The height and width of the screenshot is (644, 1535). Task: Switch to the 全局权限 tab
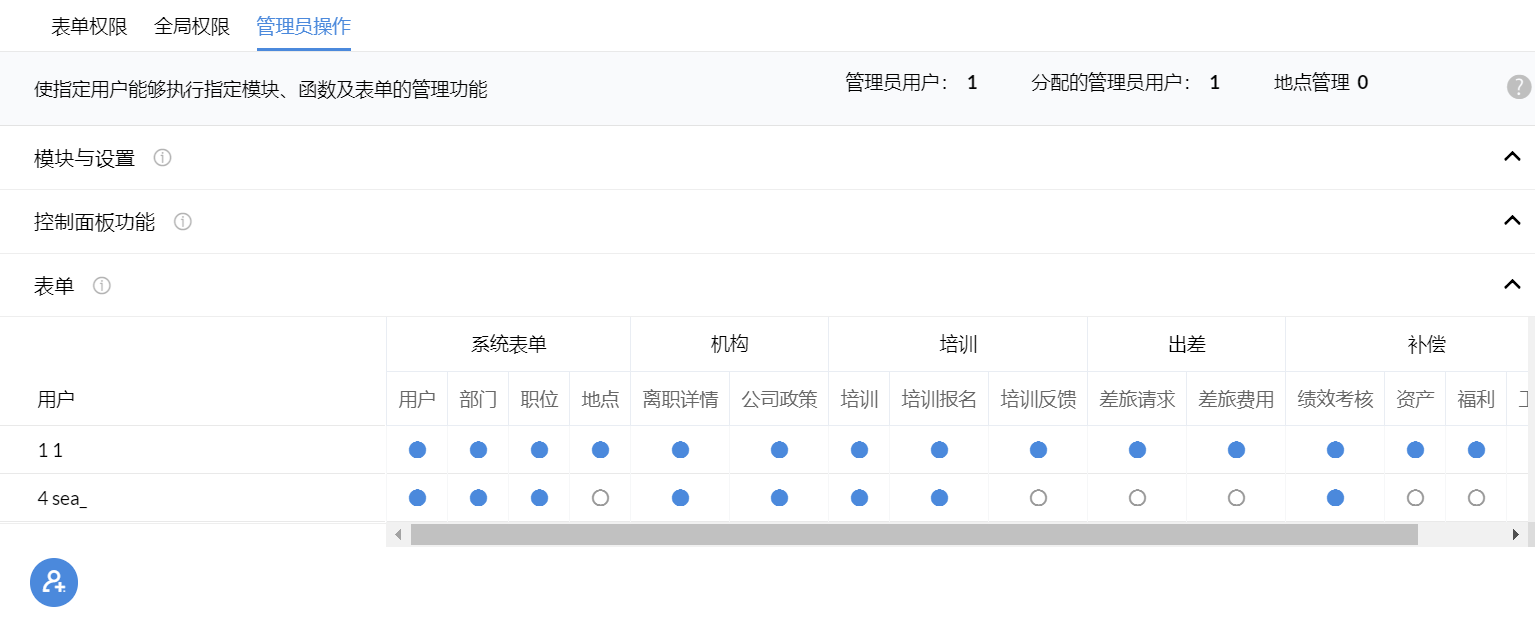pyautogui.click(x=192, y=26)
